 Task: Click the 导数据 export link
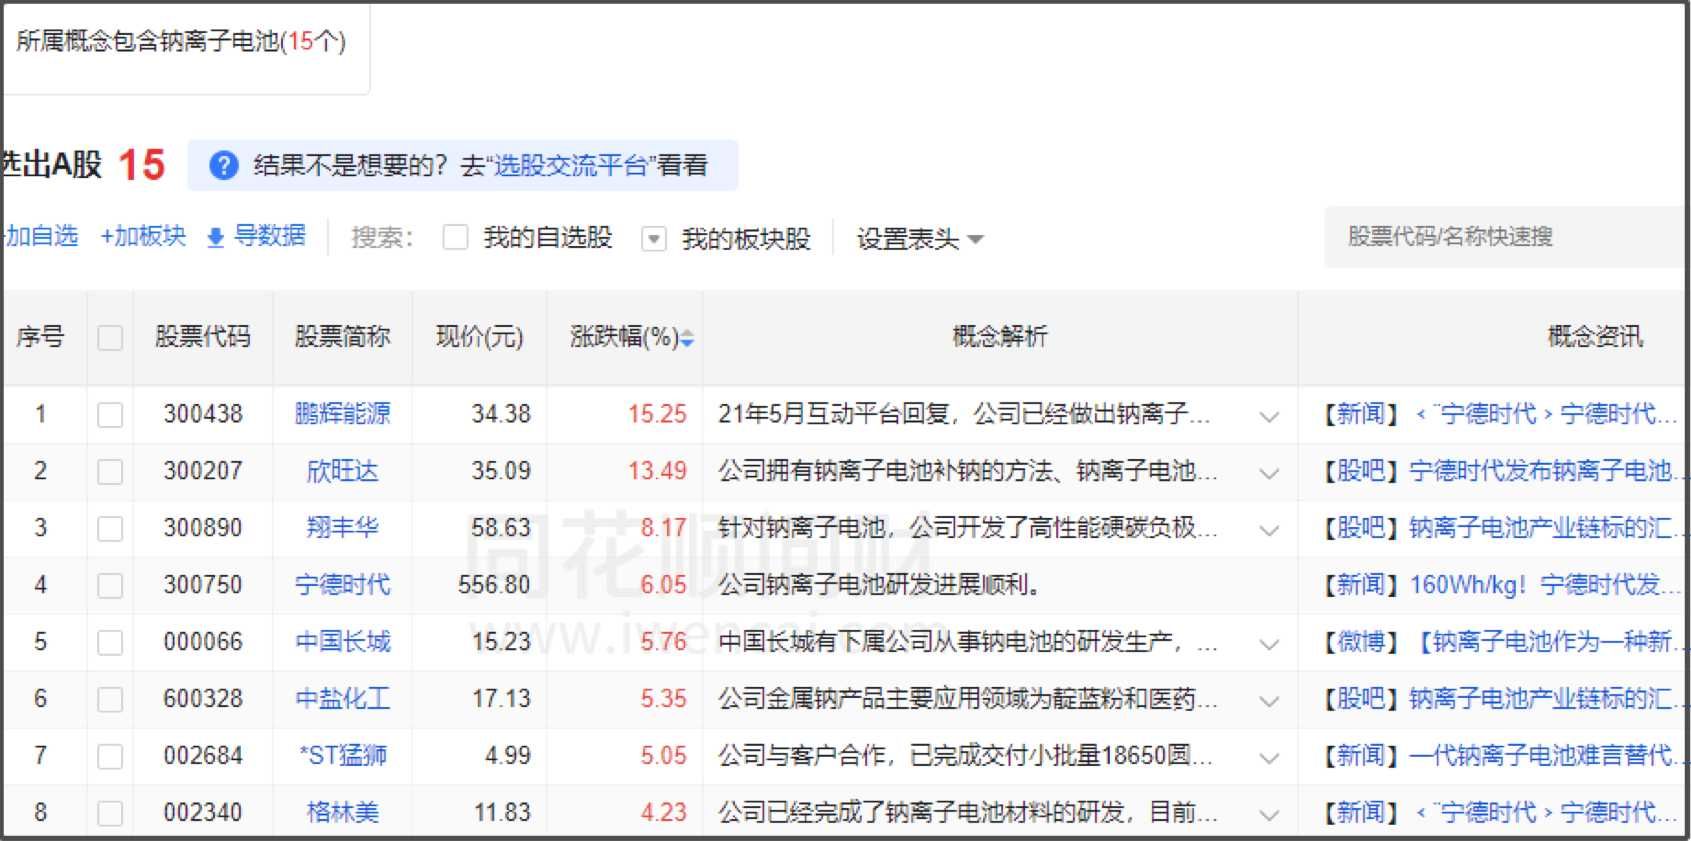point(269,236)
